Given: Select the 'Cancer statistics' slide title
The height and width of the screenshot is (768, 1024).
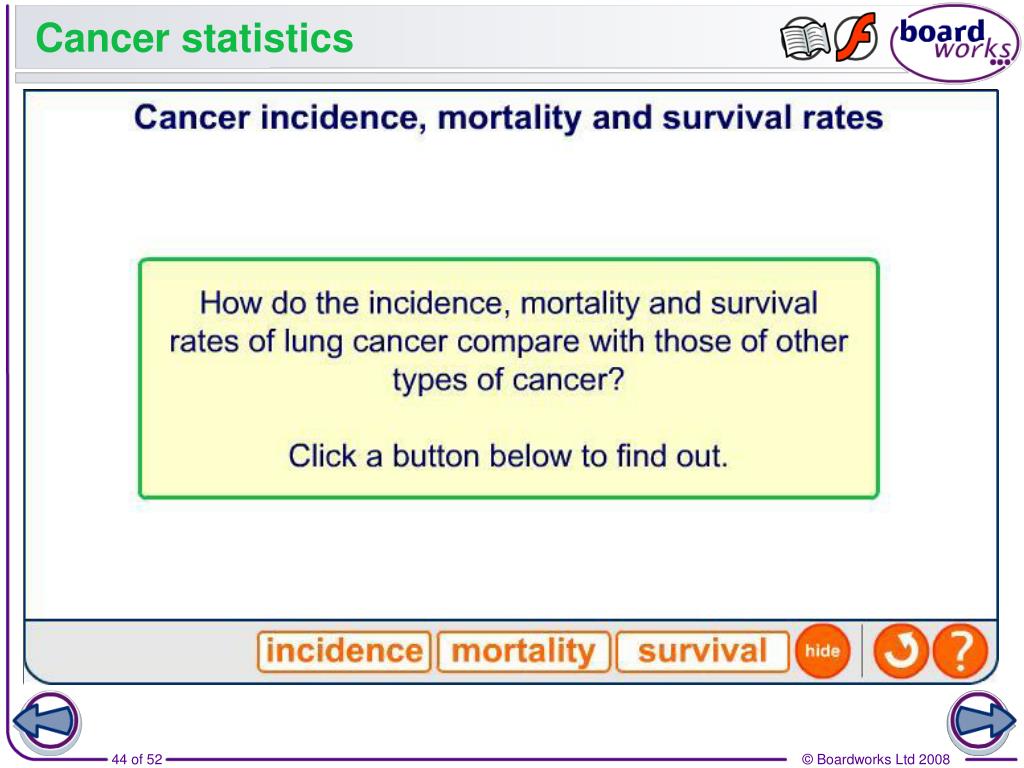Looking at the screenshot, I should [194, 38].
